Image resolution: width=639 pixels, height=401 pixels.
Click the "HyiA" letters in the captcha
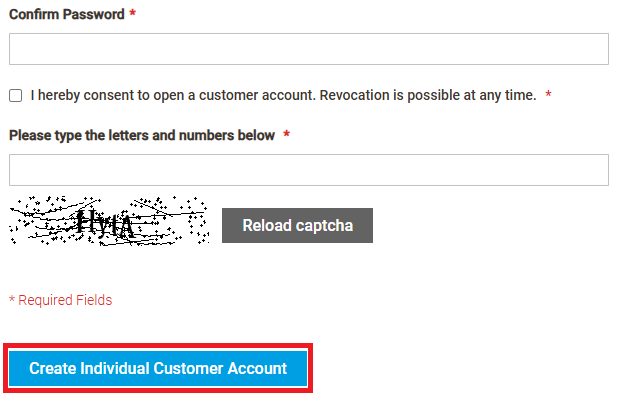pyautogui.click(x=106, y=222)
